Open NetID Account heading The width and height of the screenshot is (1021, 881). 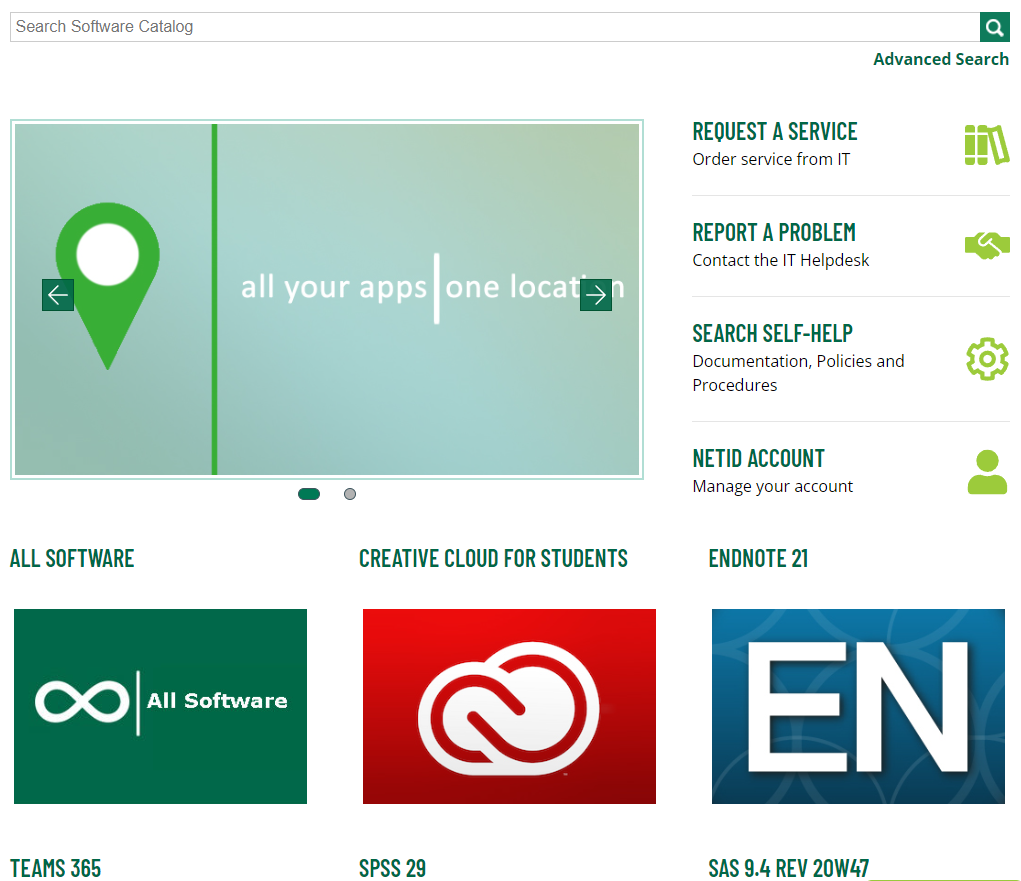click(x=759, y=458)
